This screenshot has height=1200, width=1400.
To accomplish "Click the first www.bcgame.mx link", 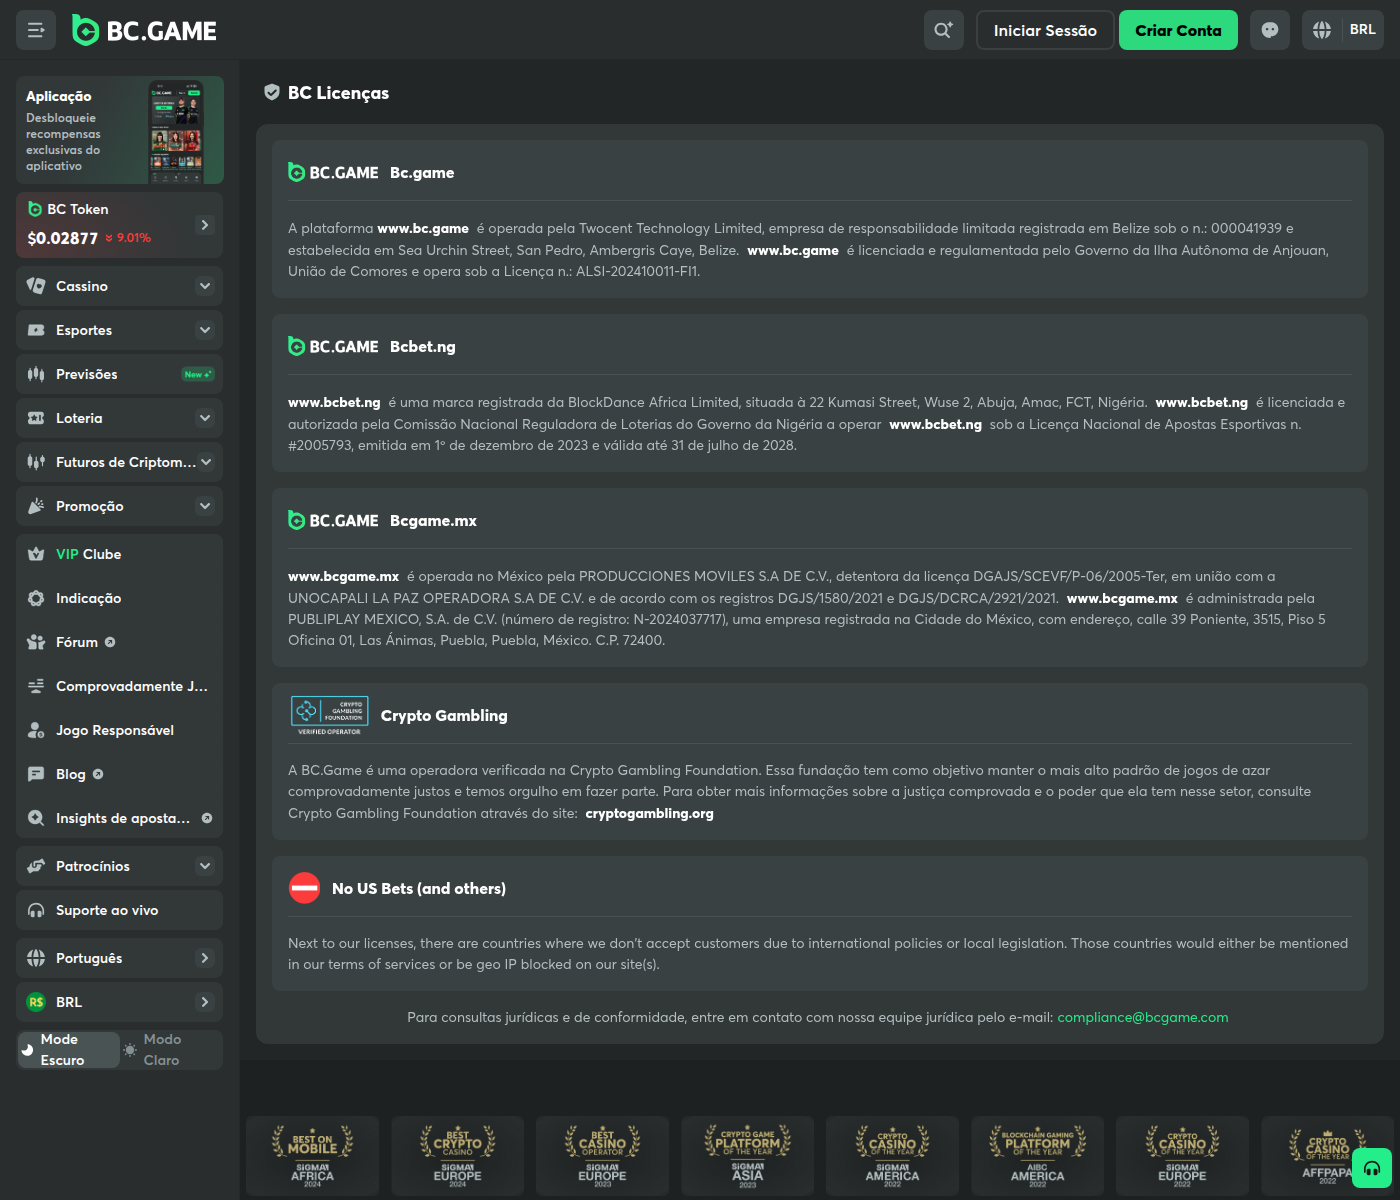I will (343, 576).
